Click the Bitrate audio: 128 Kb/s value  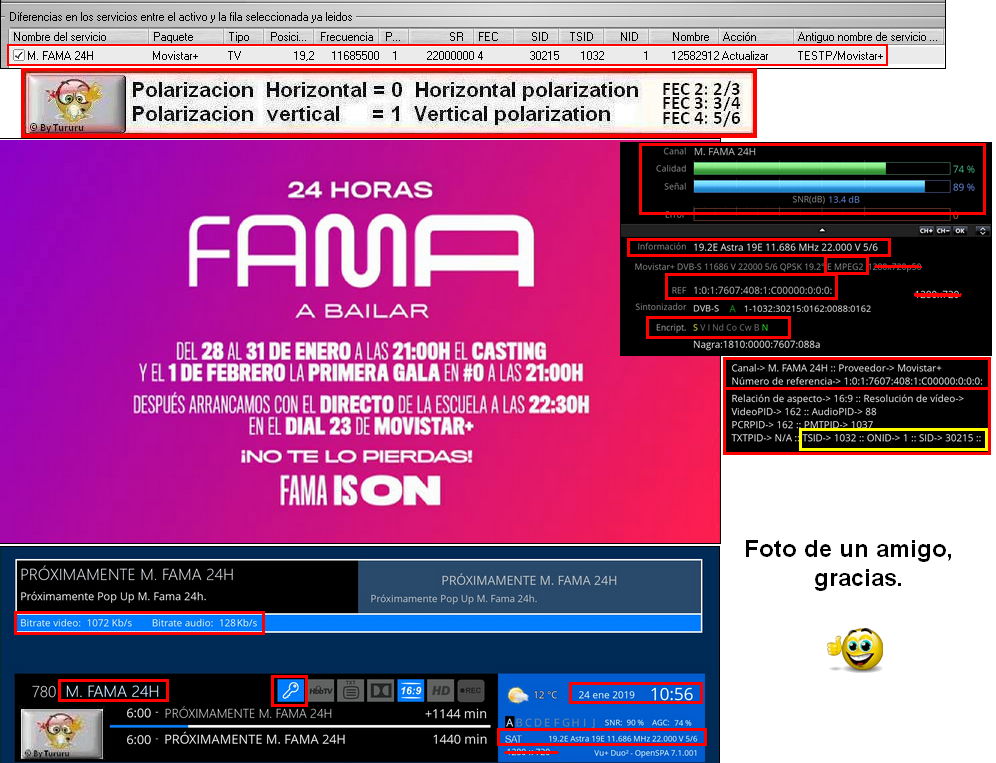[205, 623]
